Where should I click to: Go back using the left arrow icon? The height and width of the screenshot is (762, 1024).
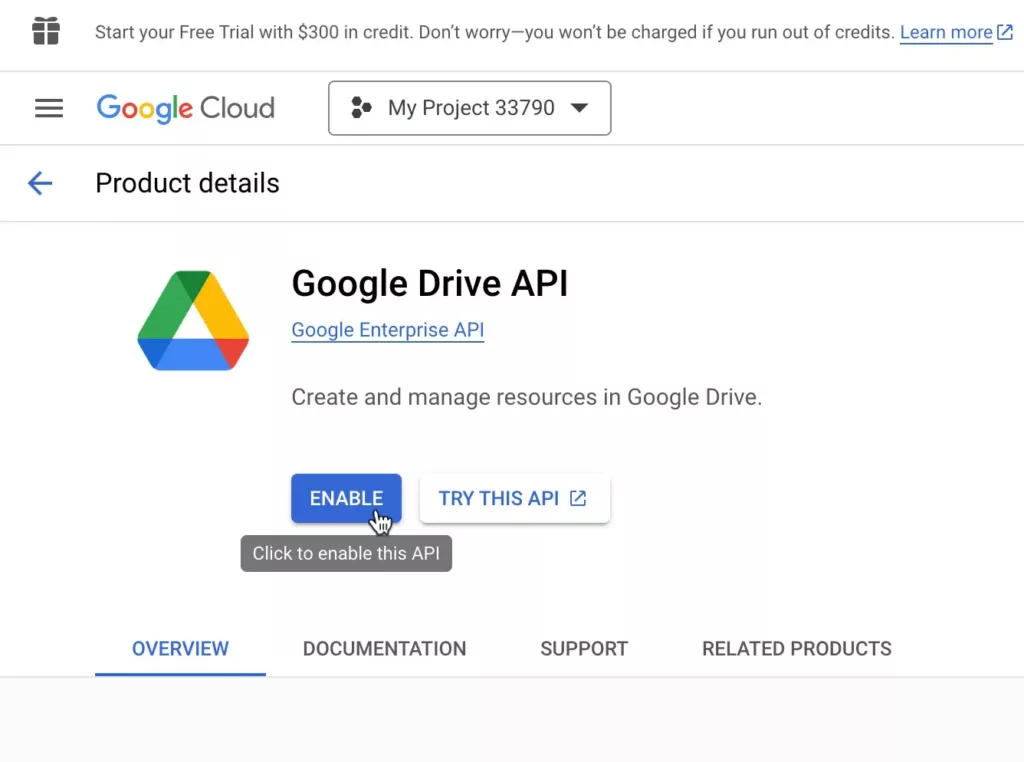click(40, 183)
